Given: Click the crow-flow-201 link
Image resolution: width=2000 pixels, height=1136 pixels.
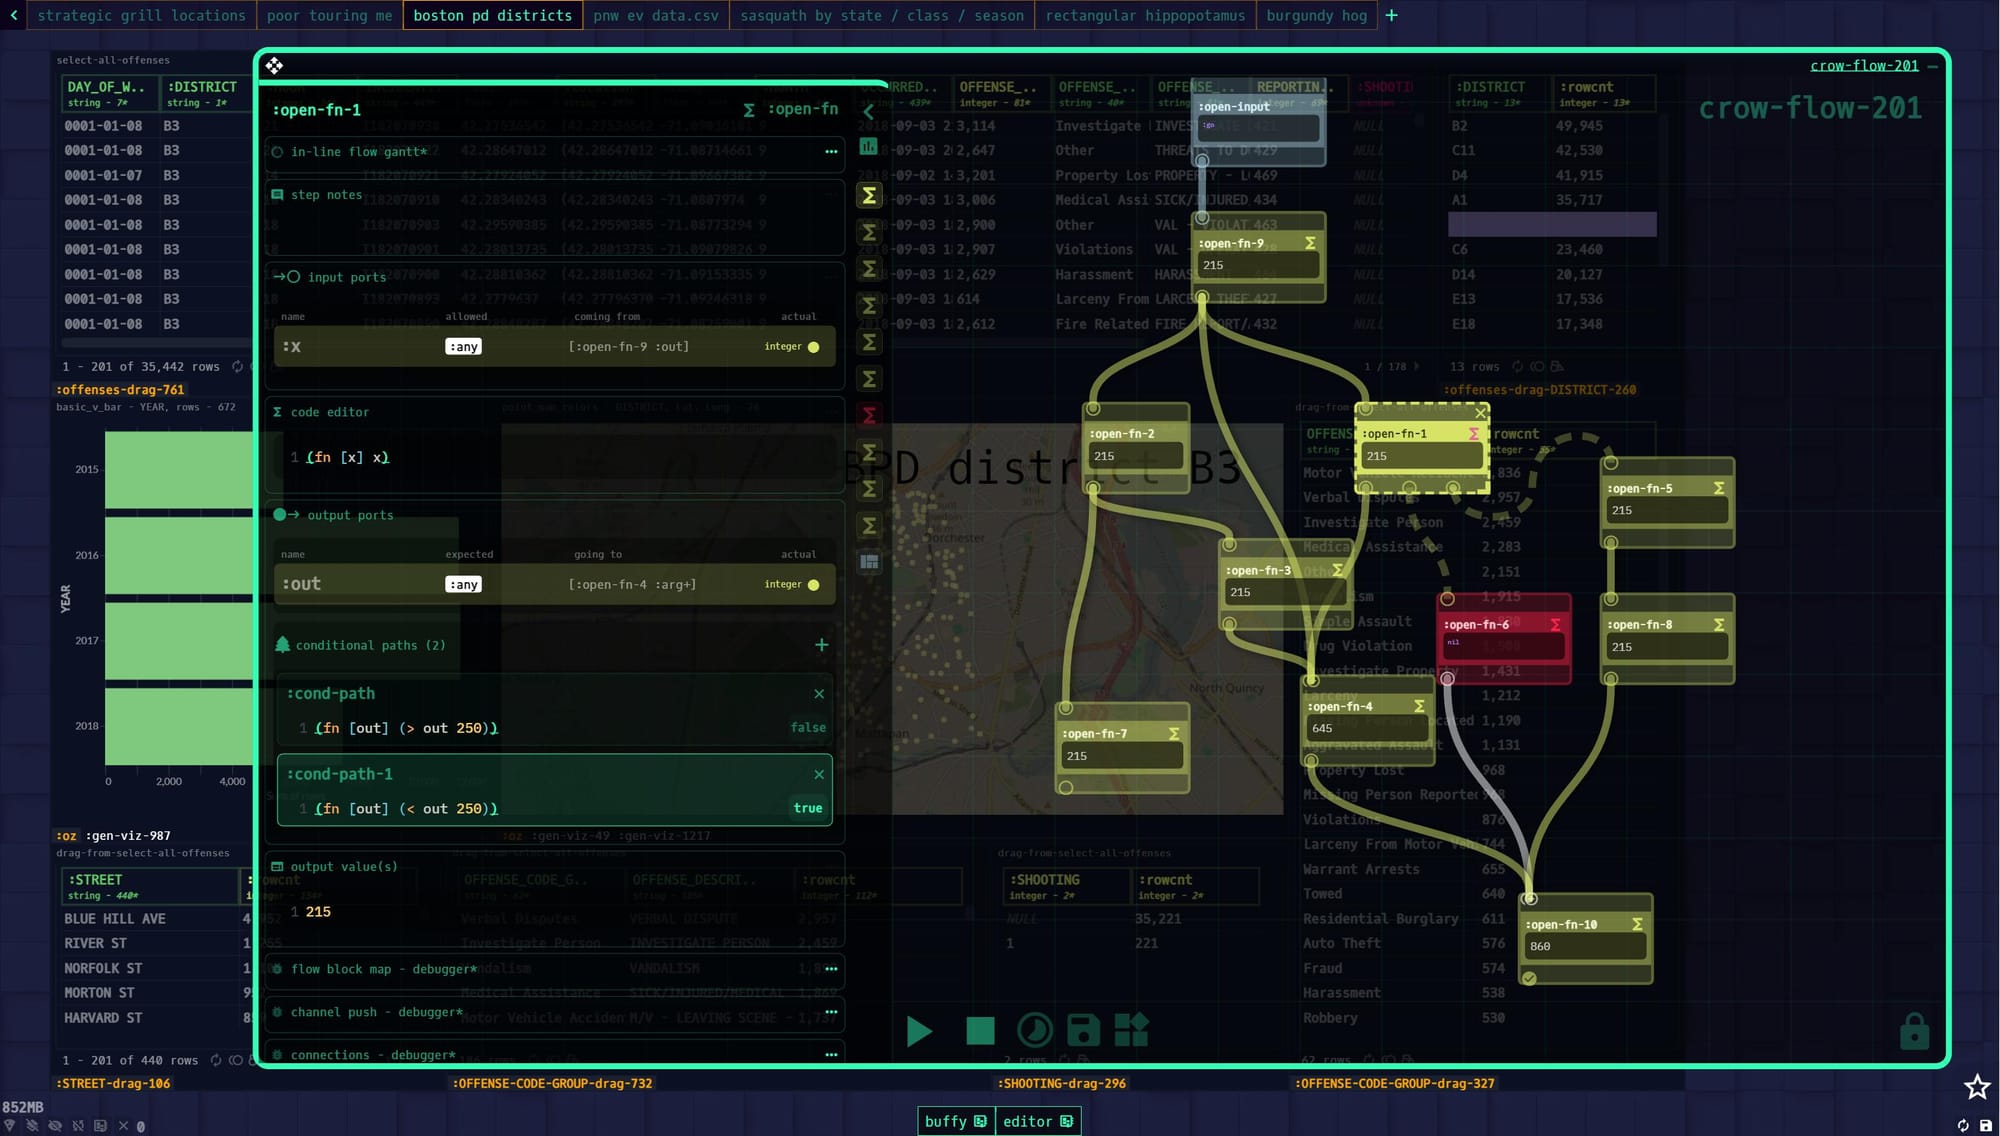Looking at the screenshot, I should 1863,66.
